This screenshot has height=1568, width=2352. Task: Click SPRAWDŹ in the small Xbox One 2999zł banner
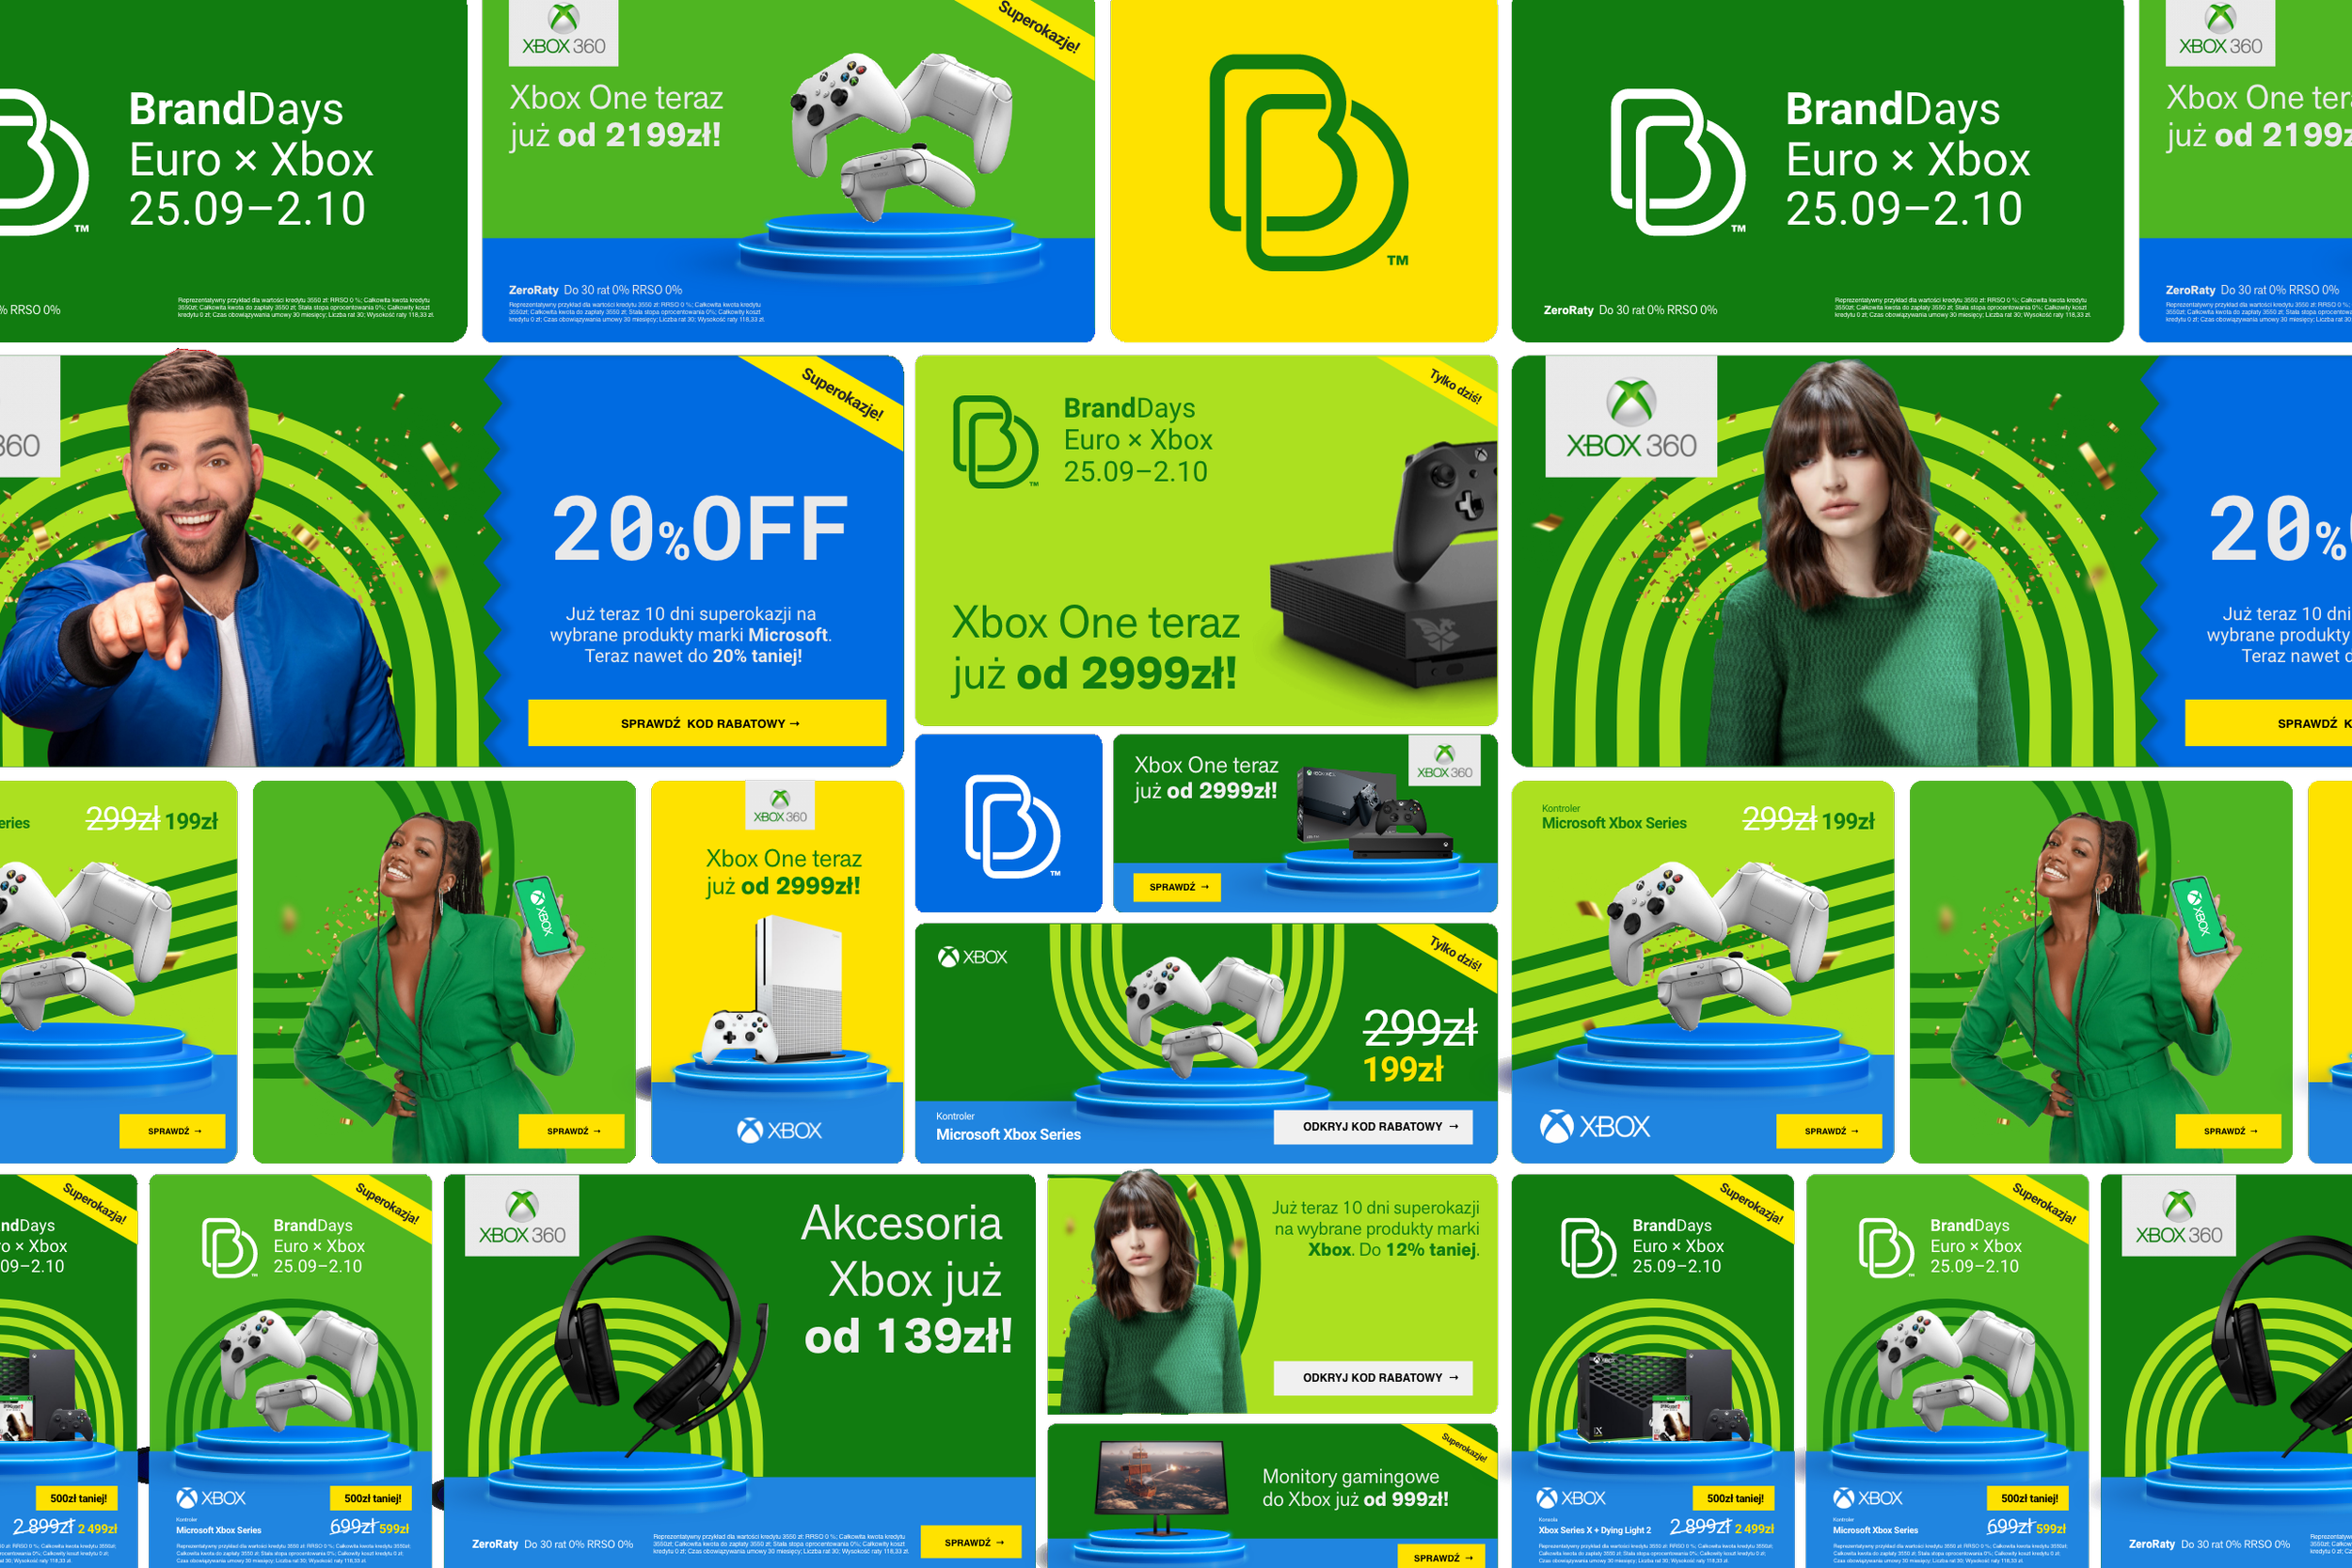point(1177,887)
